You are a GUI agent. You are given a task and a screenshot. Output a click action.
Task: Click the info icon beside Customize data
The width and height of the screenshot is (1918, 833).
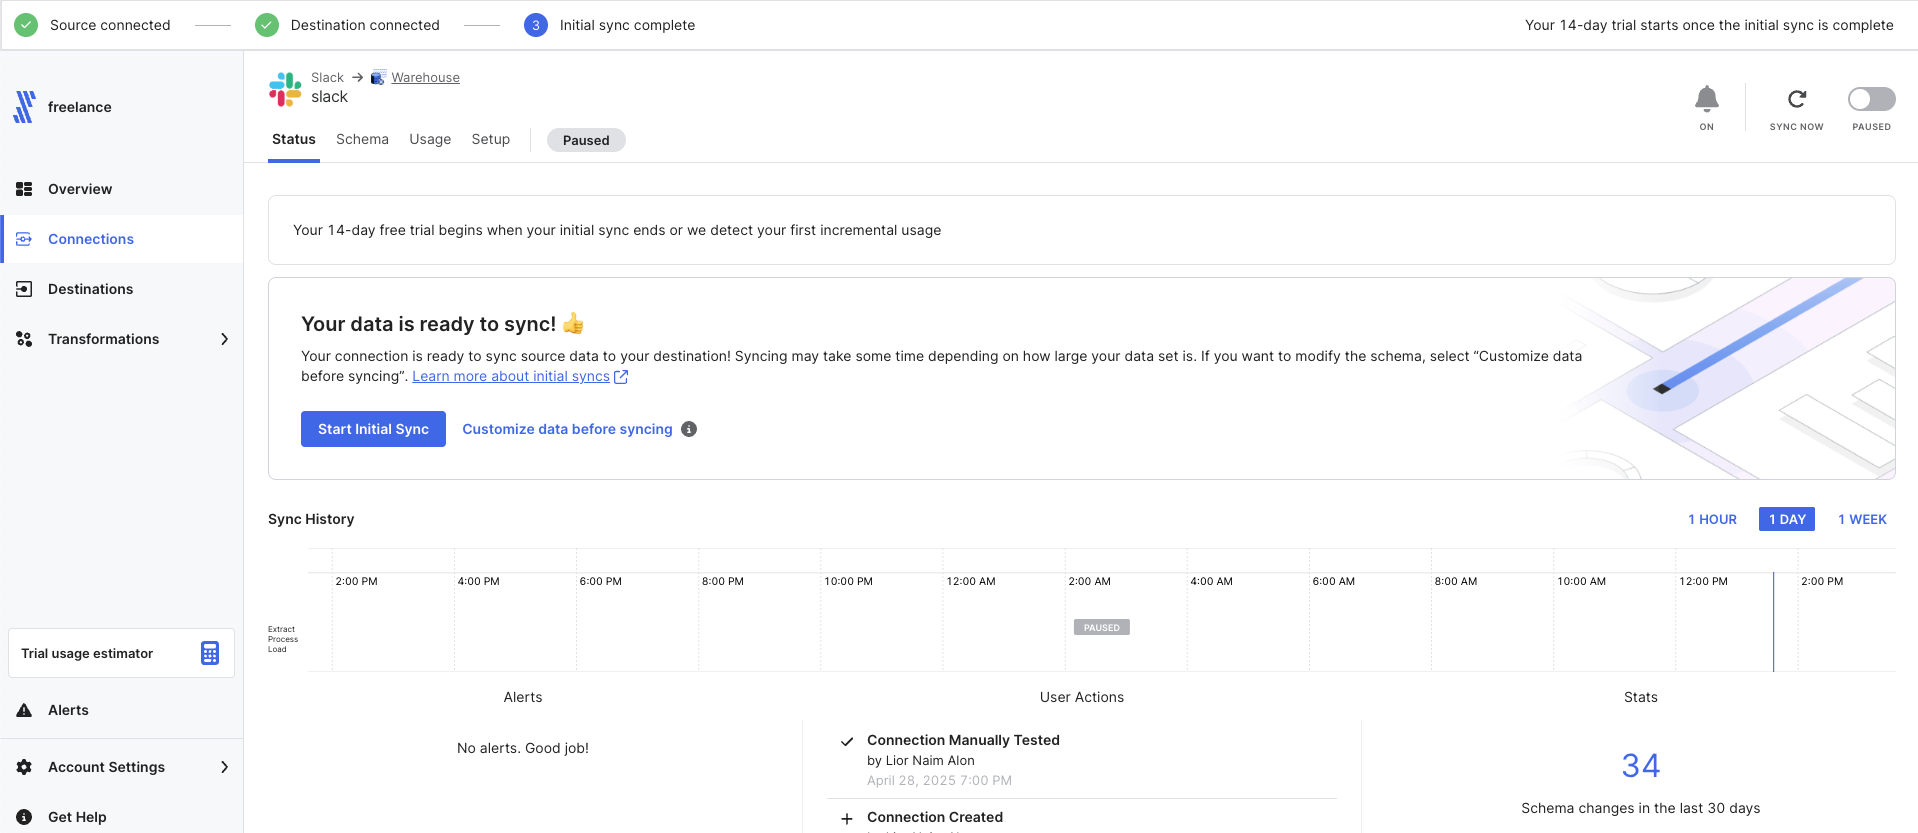(689, 429)
